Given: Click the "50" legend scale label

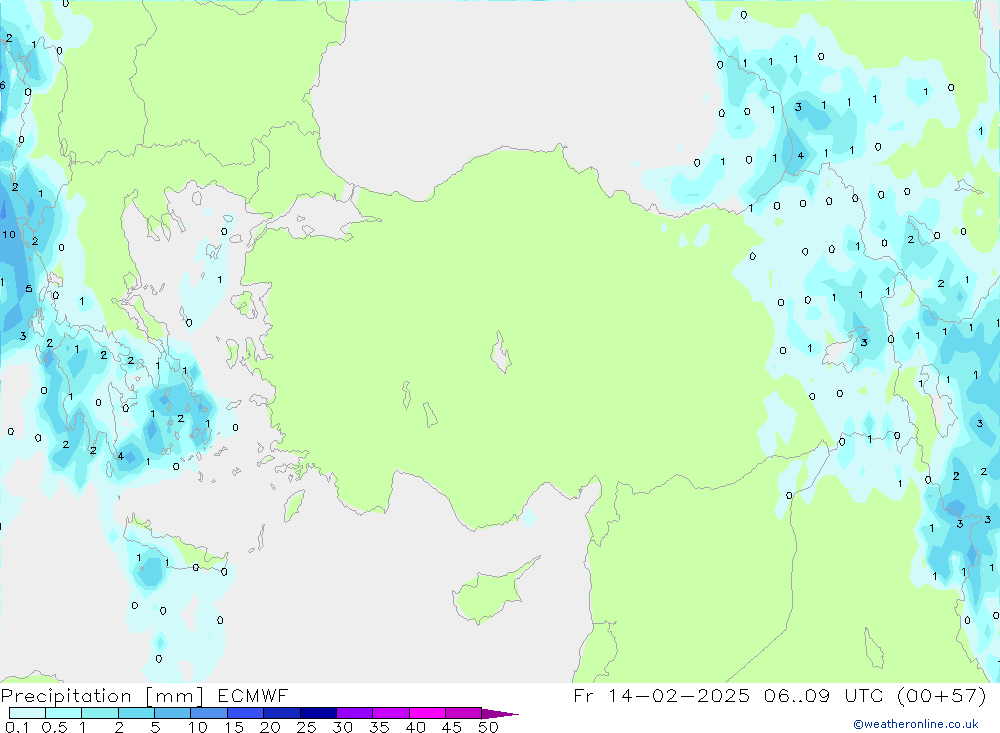Looking at the screenshot, I should tap(488, 727).
